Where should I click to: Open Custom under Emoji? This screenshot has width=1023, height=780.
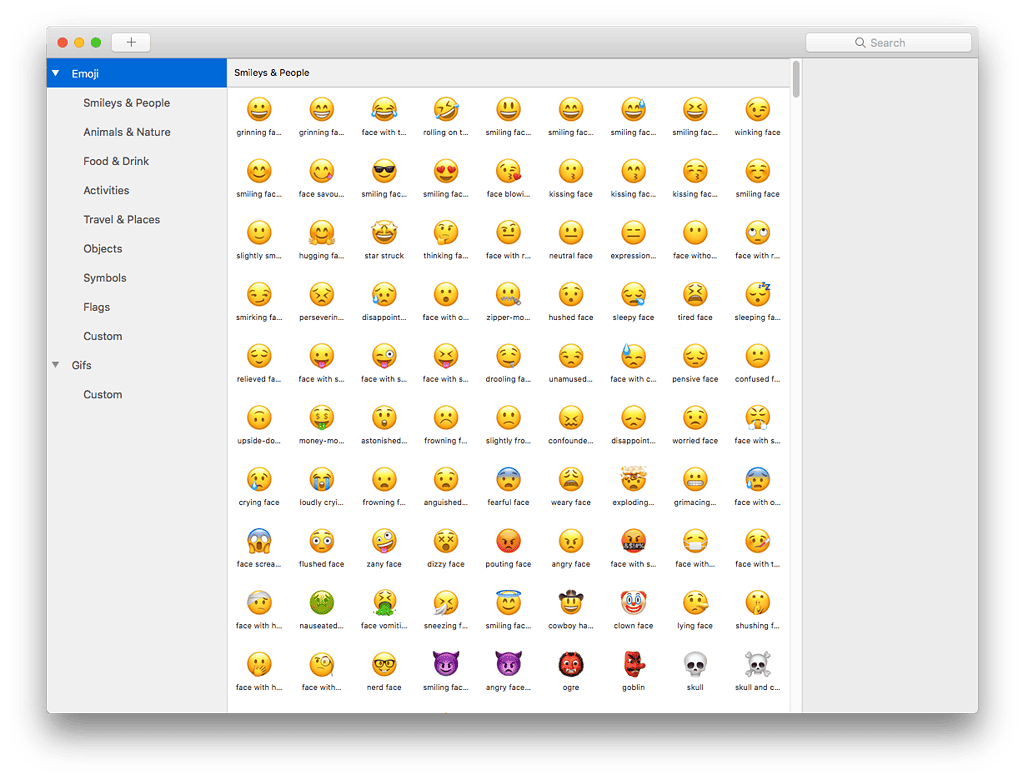point(102,336)
